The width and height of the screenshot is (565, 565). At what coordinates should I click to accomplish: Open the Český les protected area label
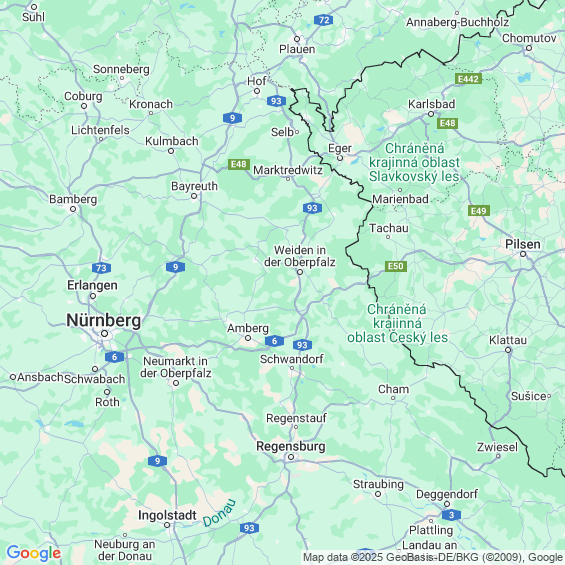[397, 324]
